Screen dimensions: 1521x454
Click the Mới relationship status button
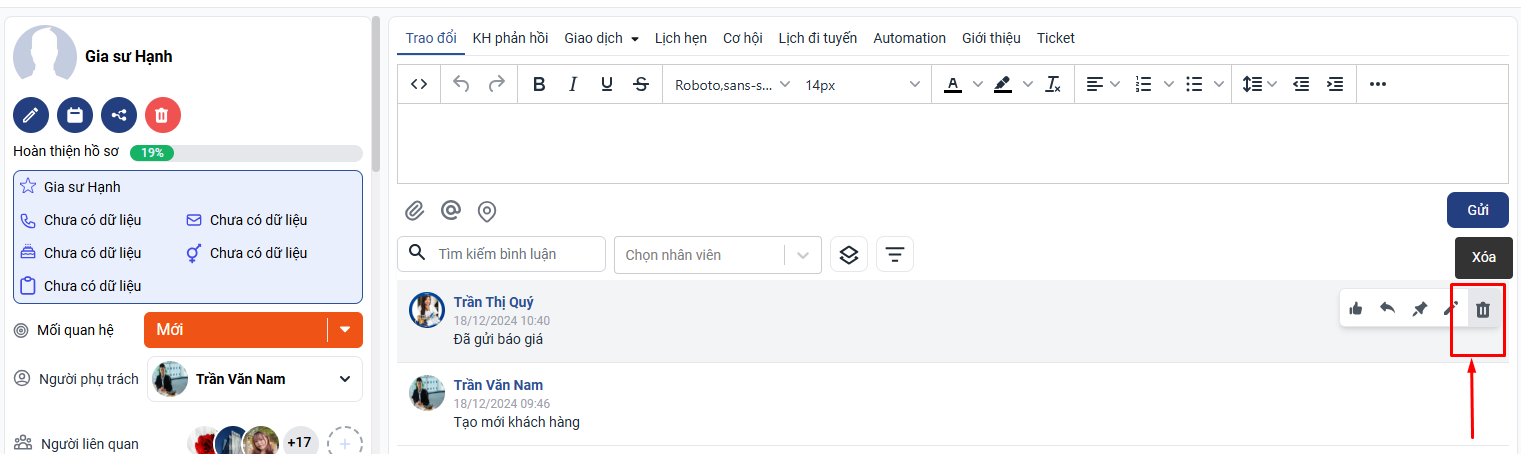[236, 330]
